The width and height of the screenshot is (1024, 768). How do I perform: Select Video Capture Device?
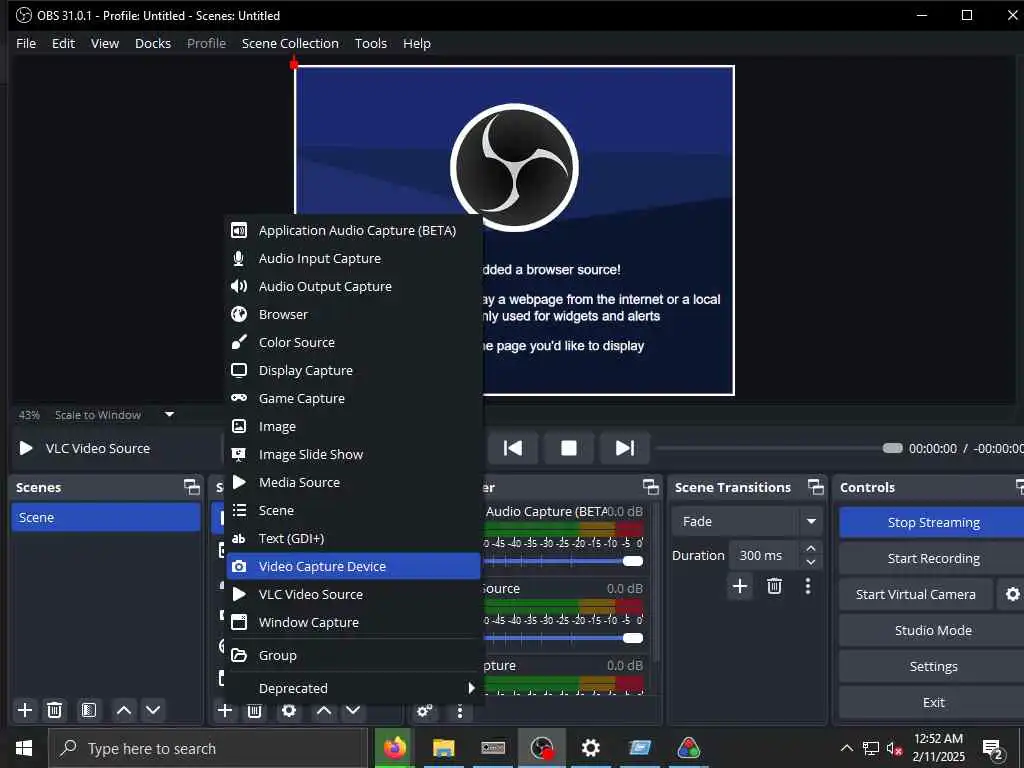point(353,566)
